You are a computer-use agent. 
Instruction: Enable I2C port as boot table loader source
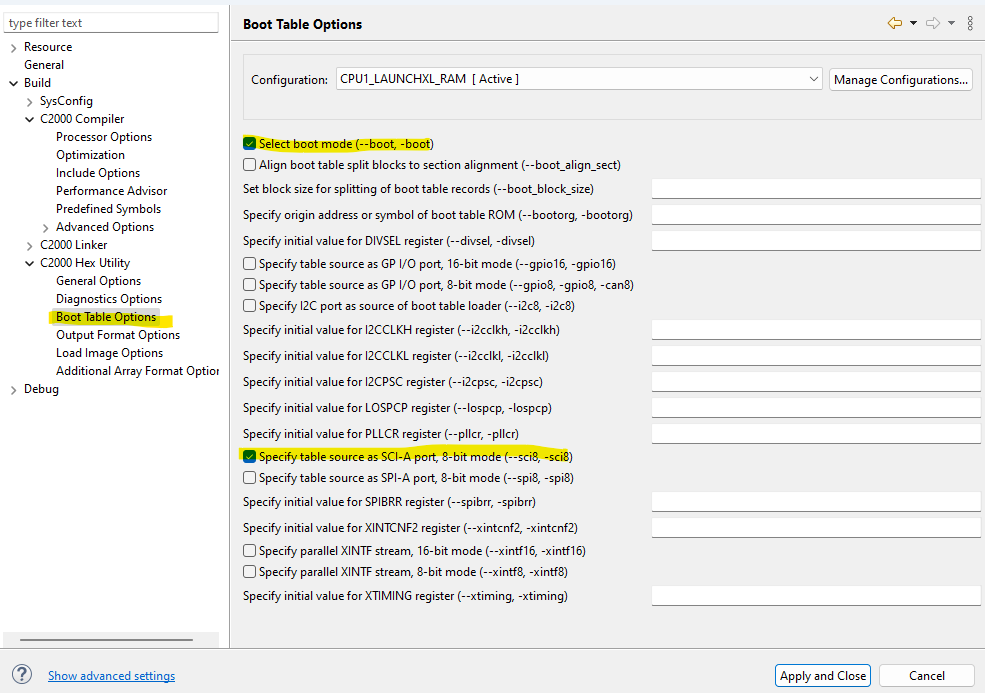[248, 305]
